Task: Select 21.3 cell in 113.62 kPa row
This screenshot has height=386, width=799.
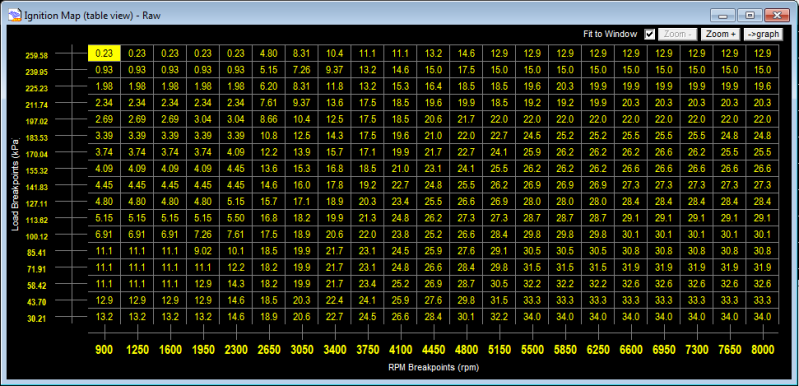Action: pos(367,217)
